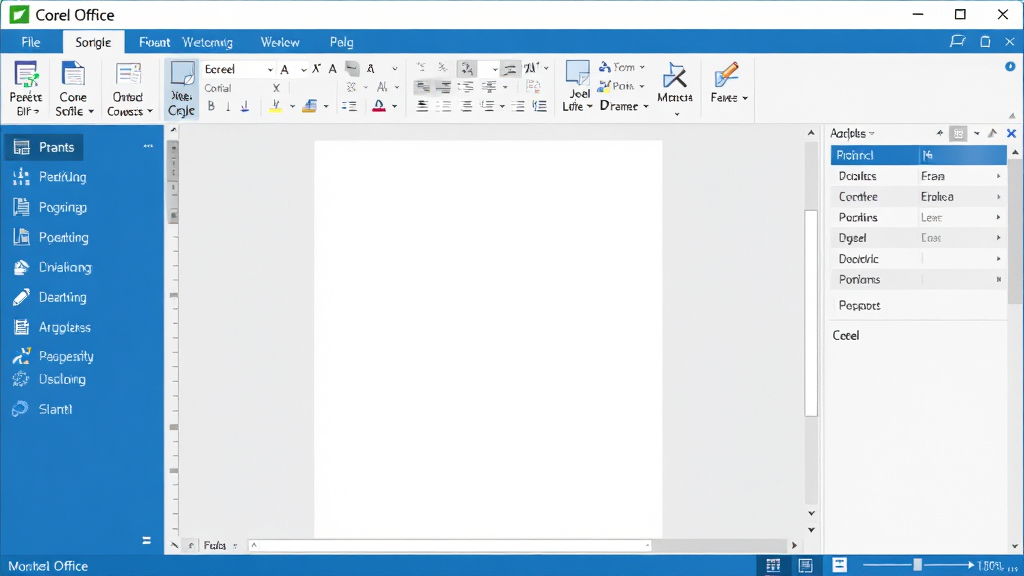Click the Cnjle page ribbon button

click(x=181, y=89)
